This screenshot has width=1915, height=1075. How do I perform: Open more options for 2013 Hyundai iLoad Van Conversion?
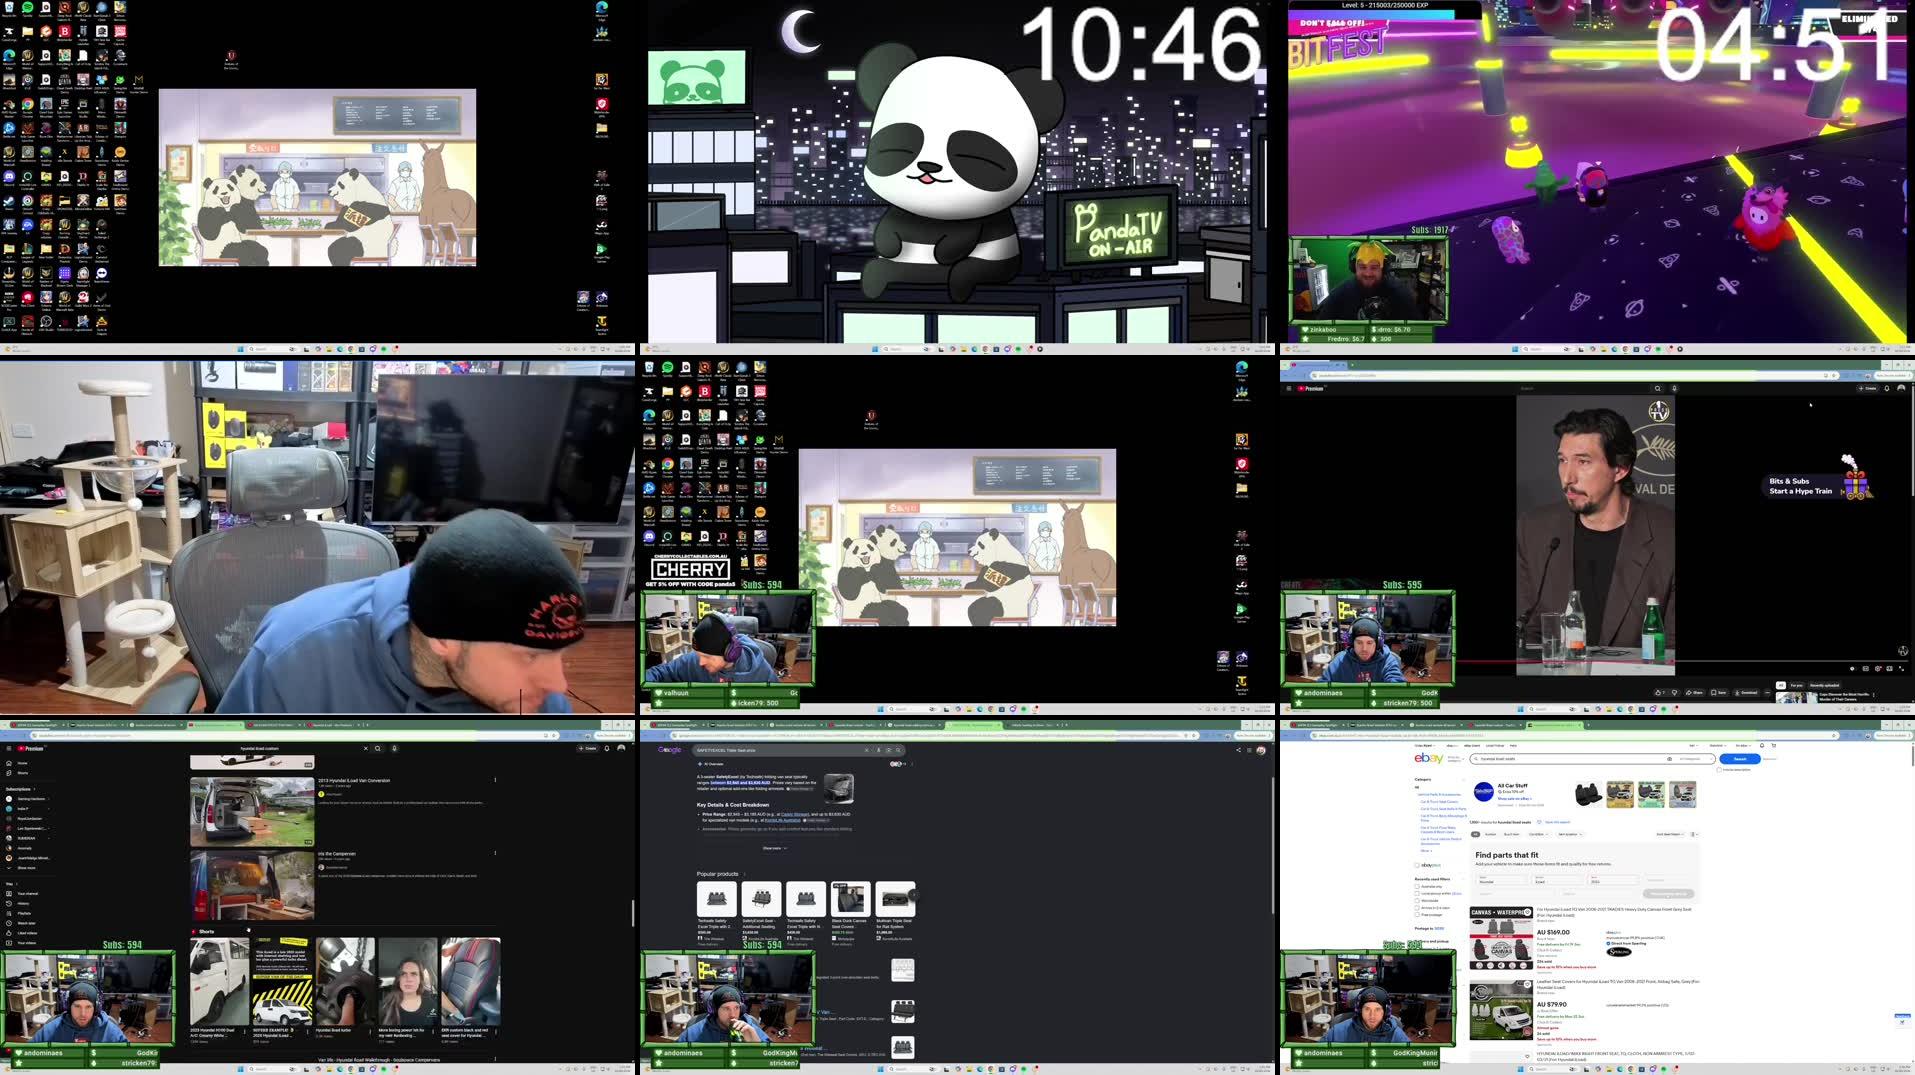495,780
